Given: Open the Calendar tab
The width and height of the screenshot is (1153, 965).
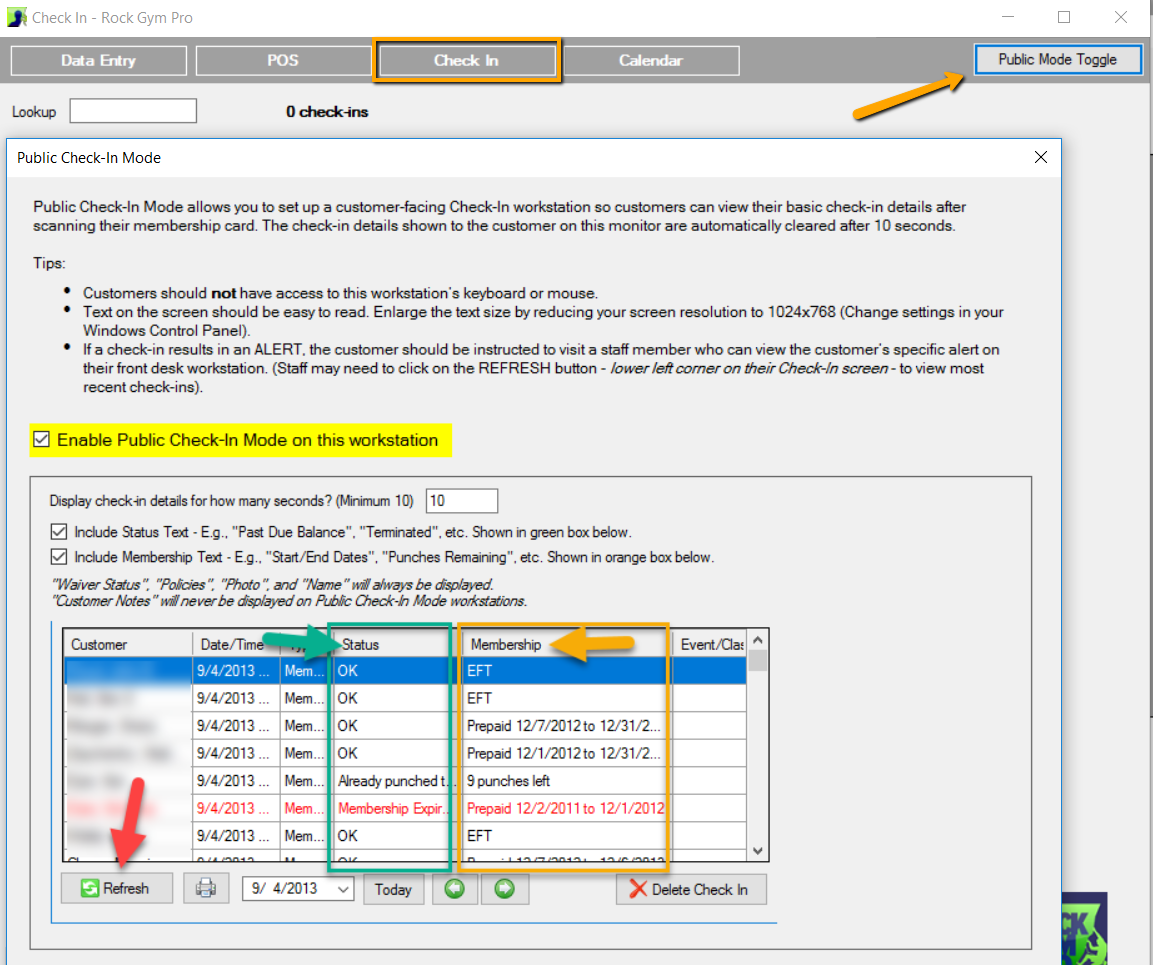Looking at the screenshot, I should pyautogui.click(x=651, y=60).
